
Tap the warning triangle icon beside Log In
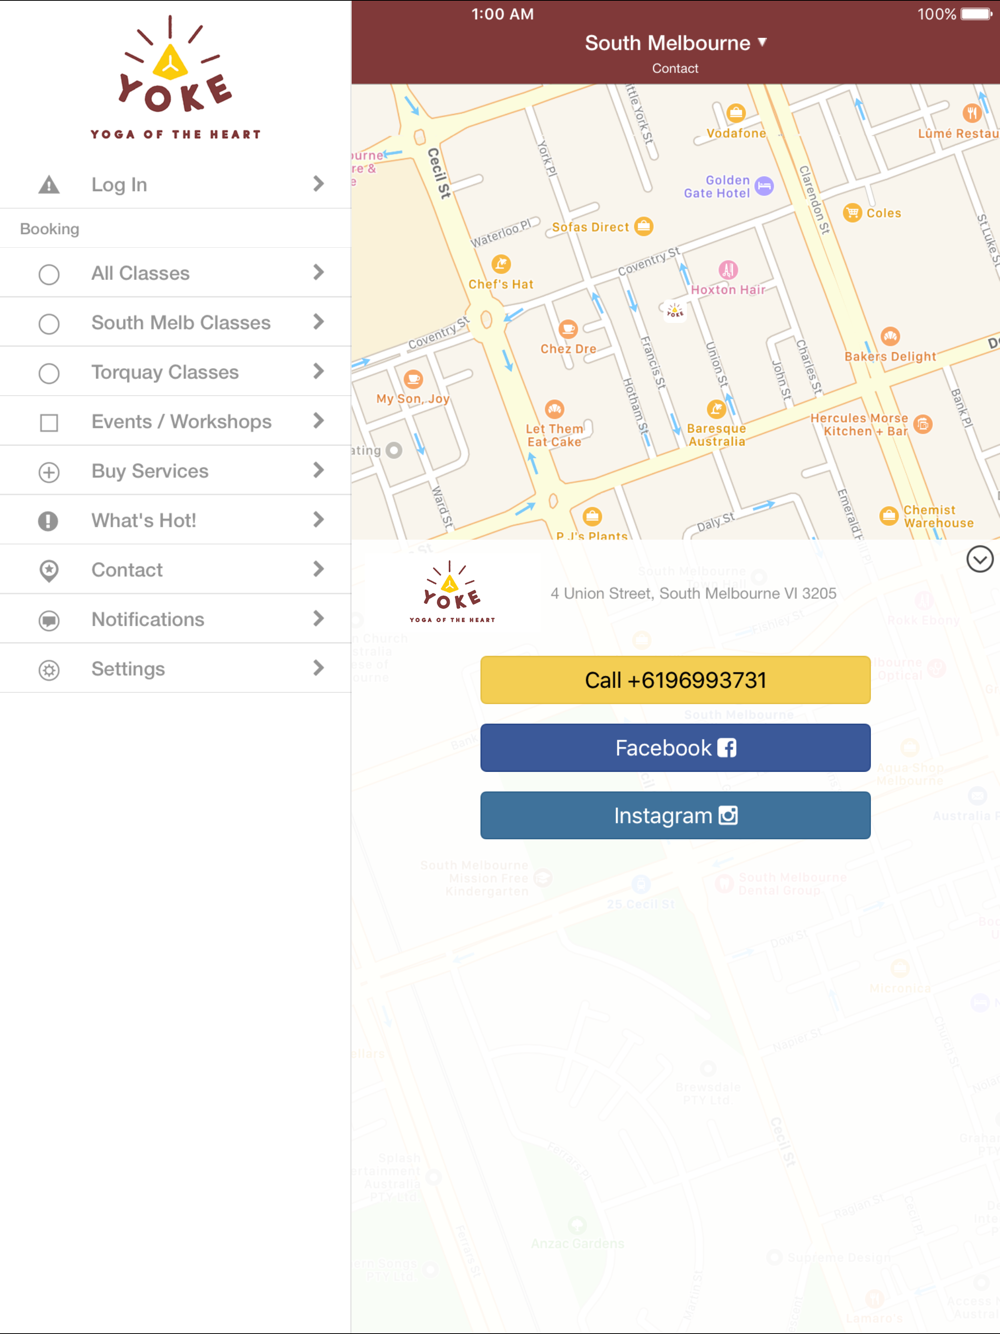(49, 185)
